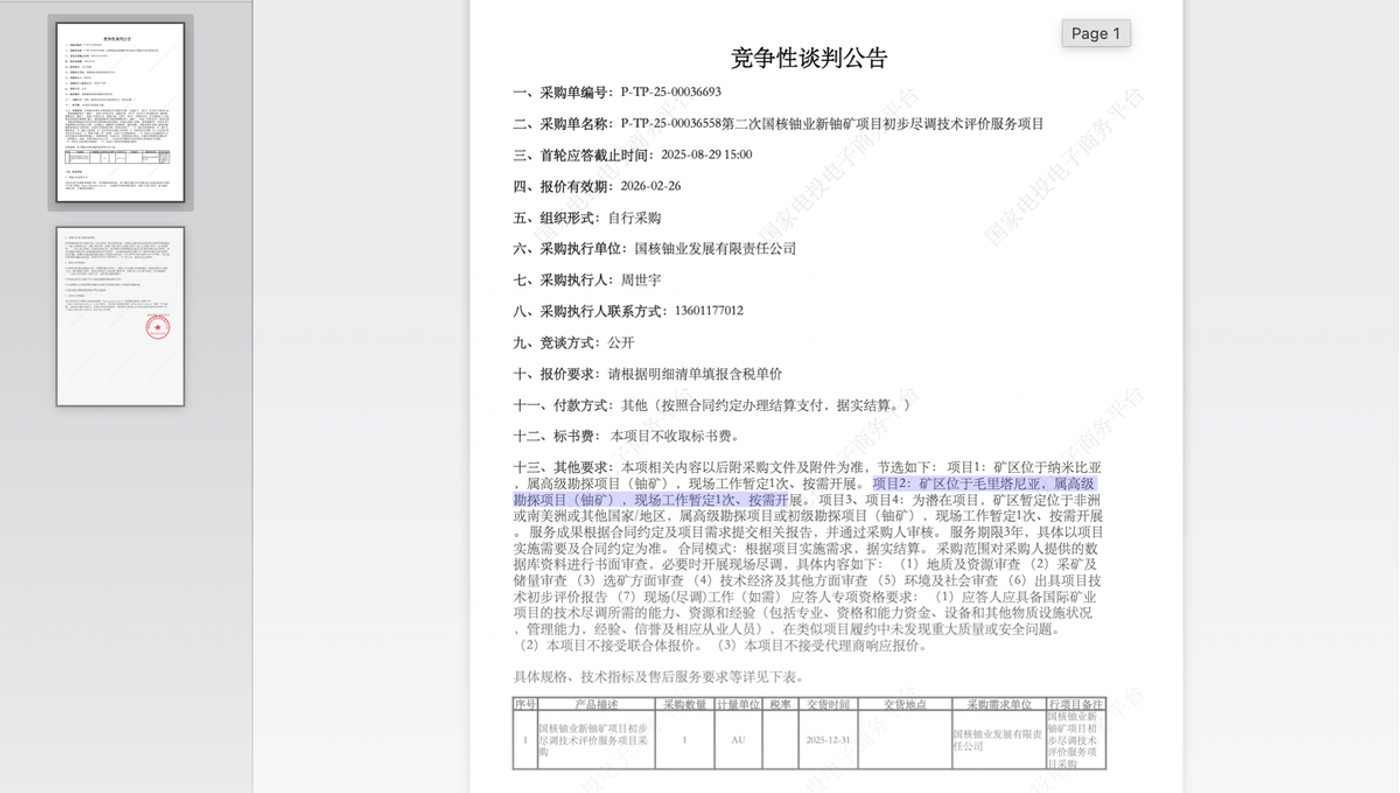Click the table header '计量单位'

pos(737,704)
